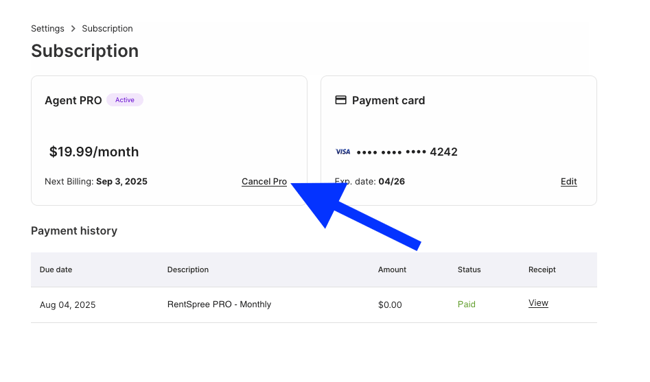Viewport: 650px width, 382px height.
Task: Click the masked card number ending 4242
Action: [407, 152]
